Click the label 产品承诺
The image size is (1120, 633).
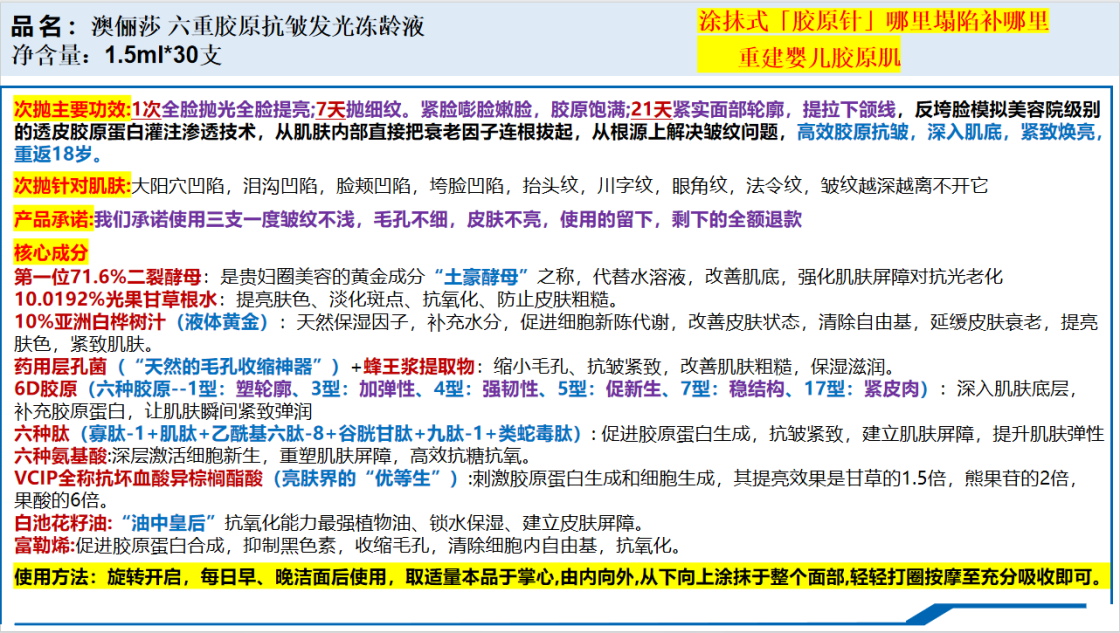click(52, 219)
